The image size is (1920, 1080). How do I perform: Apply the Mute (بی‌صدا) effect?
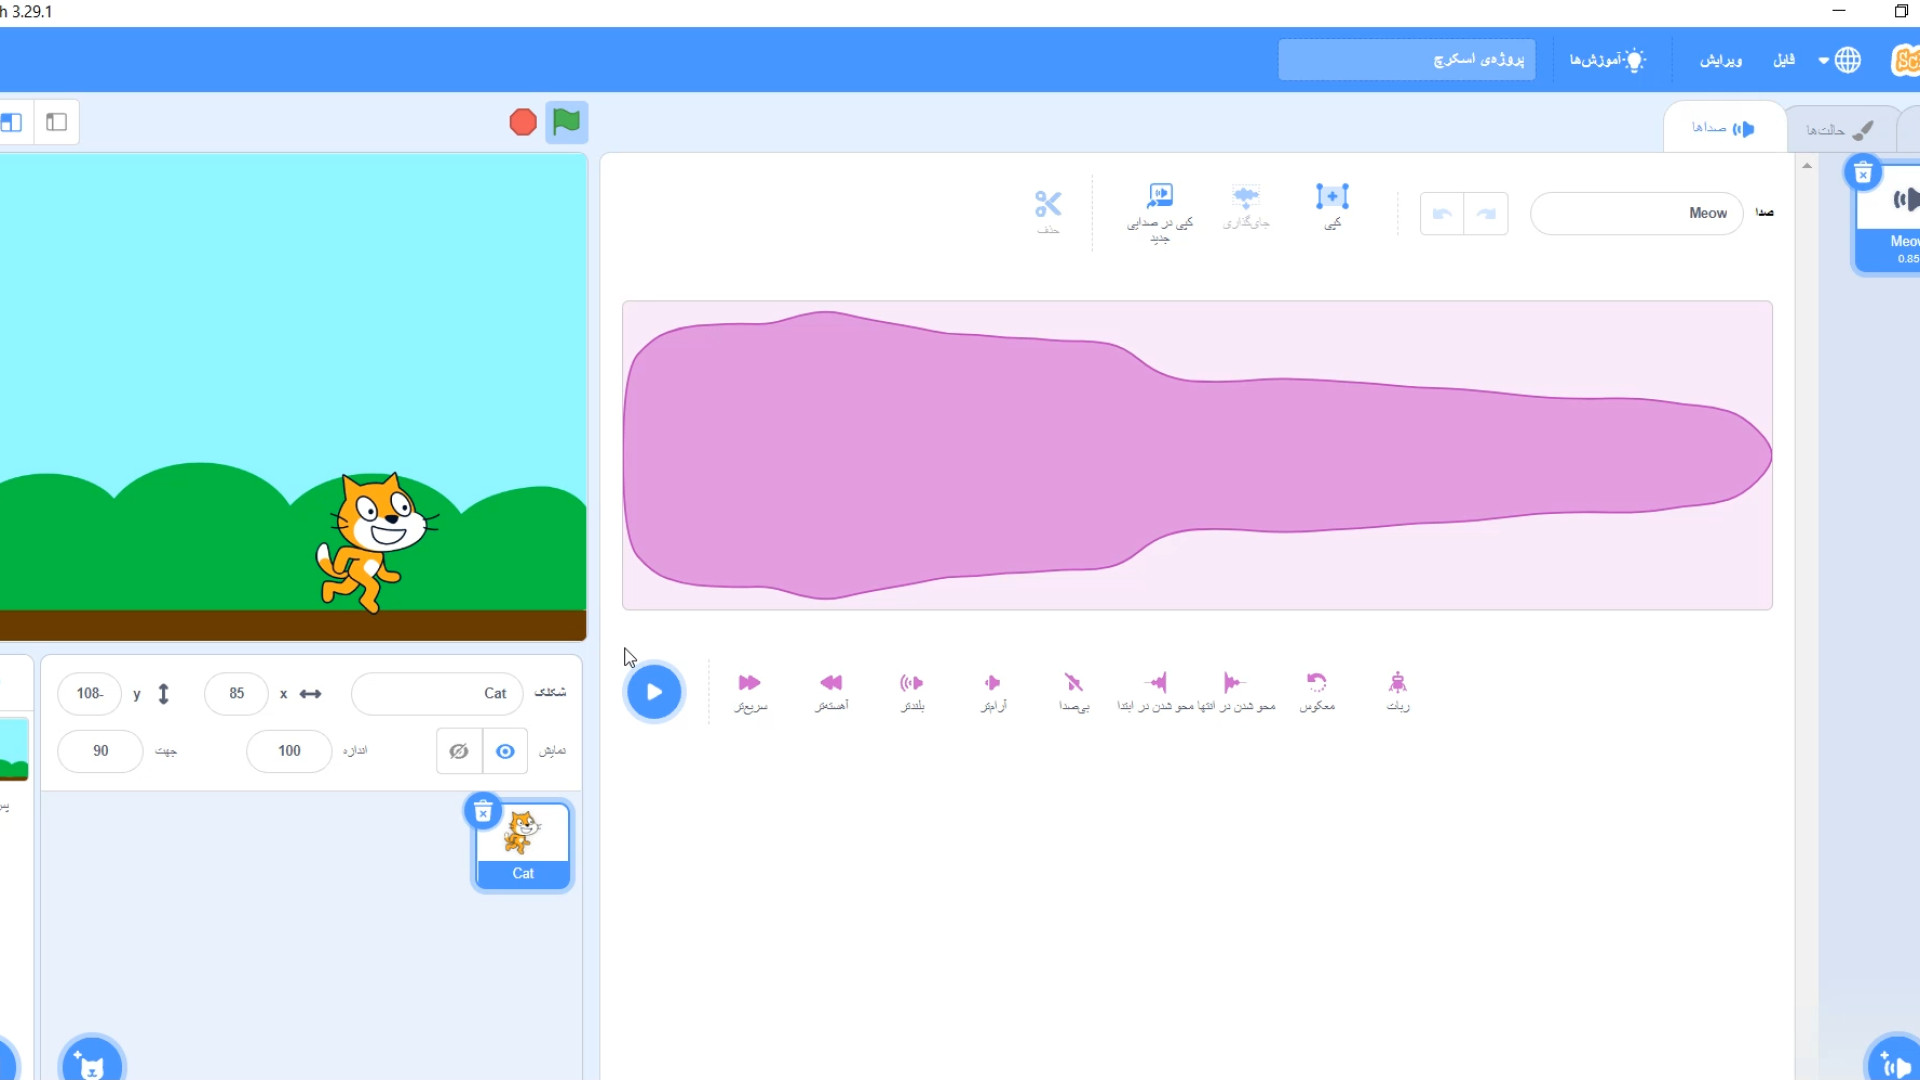[1074, 692]
